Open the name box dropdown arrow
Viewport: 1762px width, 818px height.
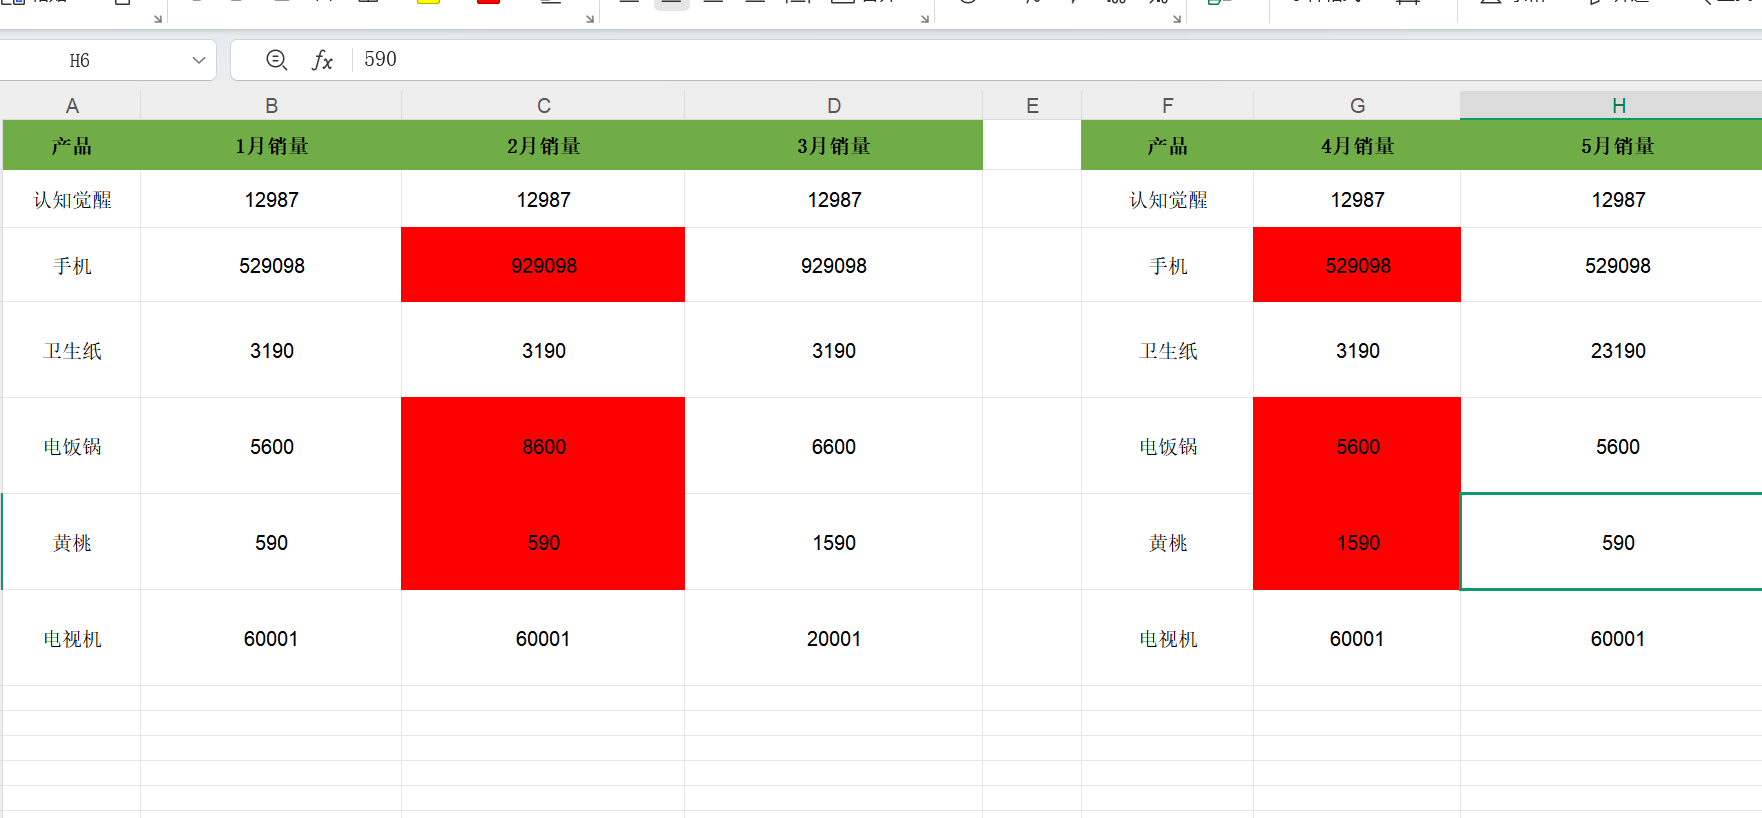(198, 60)
